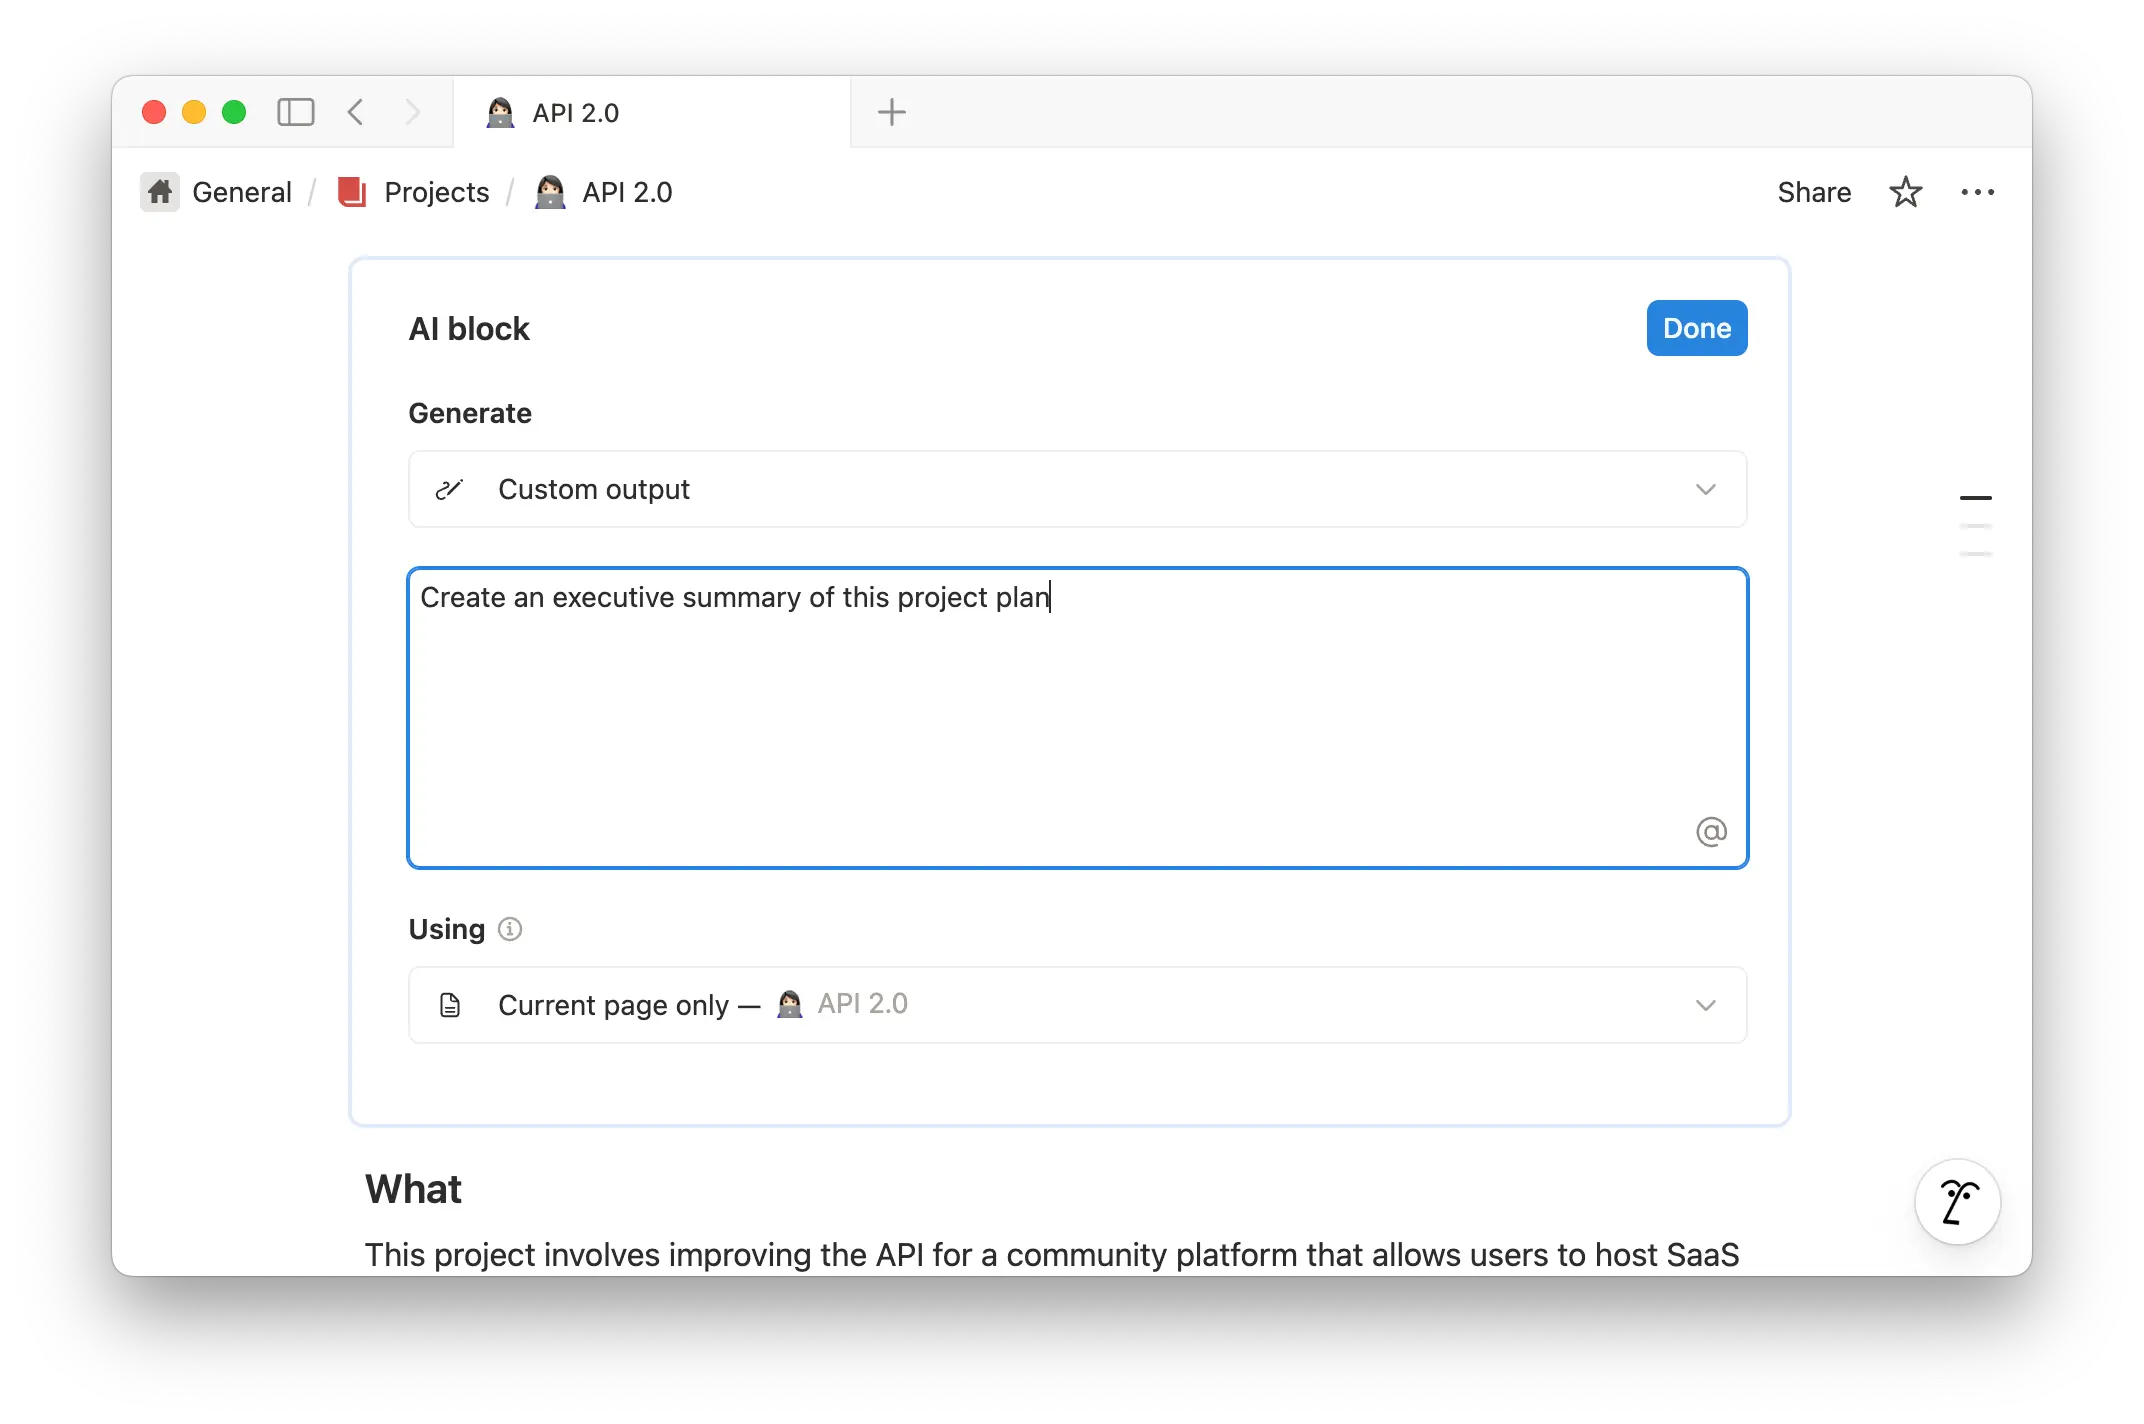Go forward with the right arrow
The image size is (2144, 1424).
[413, 112]
